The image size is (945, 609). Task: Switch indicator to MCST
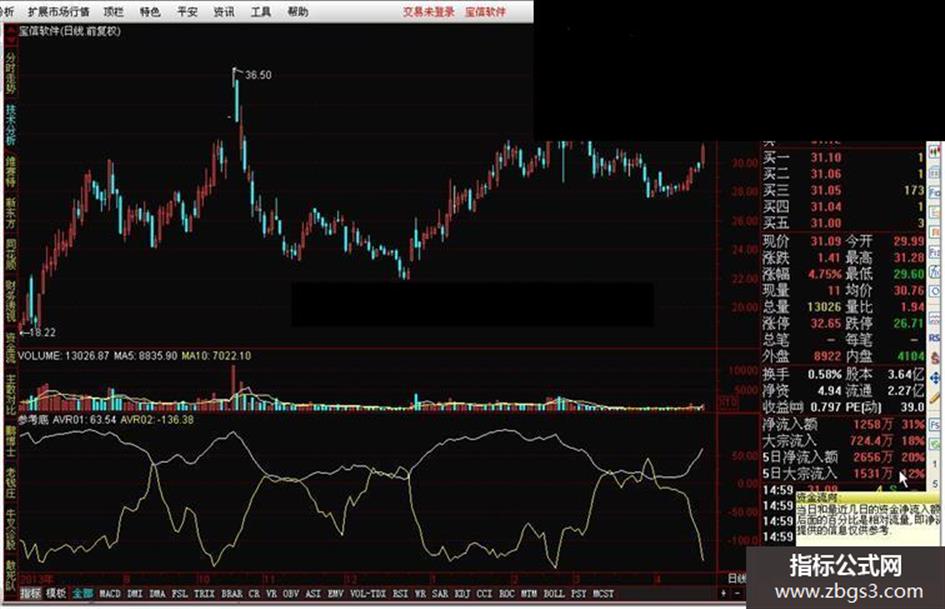coord(603,593)
